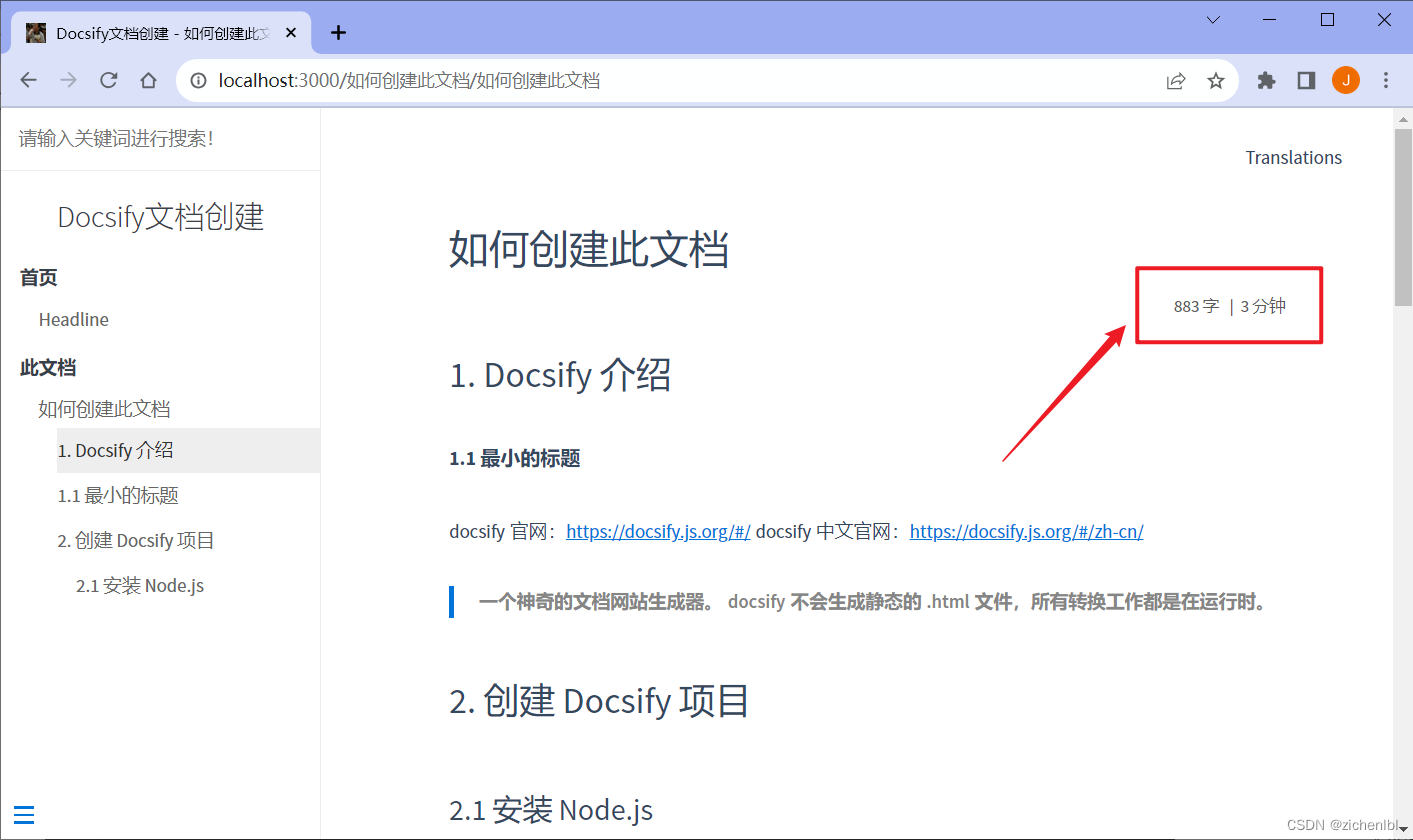
Task: Click the page vertical scrollbar thumb
Action: 1403,217
